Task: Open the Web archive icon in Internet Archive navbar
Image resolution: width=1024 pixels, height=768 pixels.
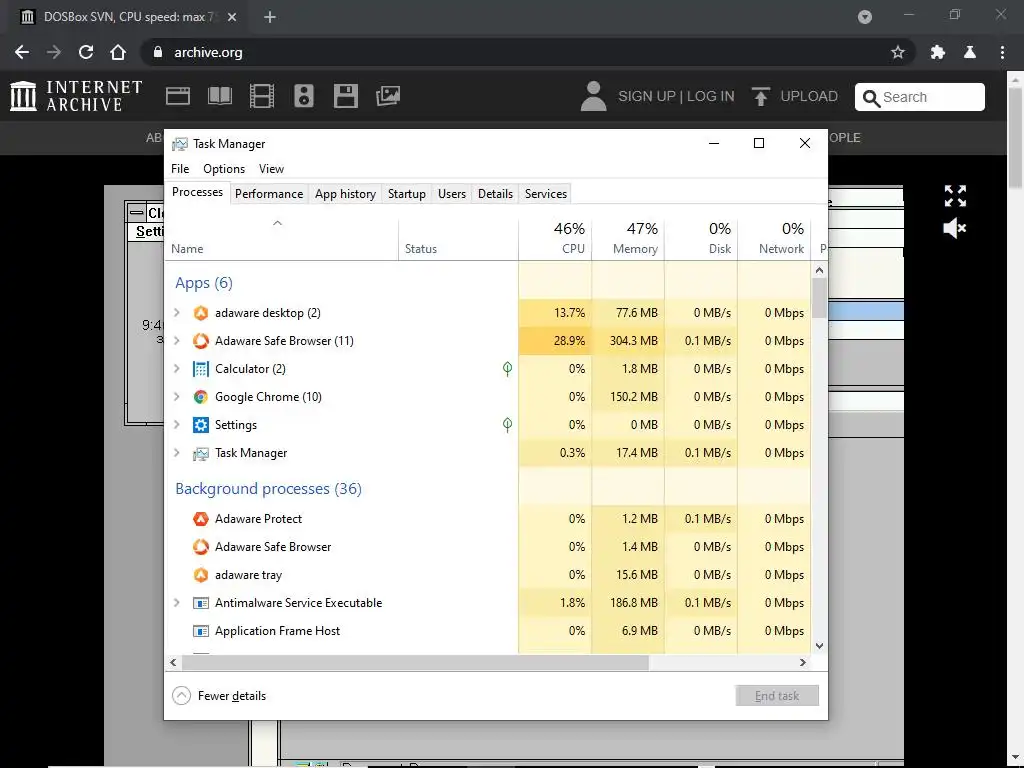Action: tap(178, 96)
